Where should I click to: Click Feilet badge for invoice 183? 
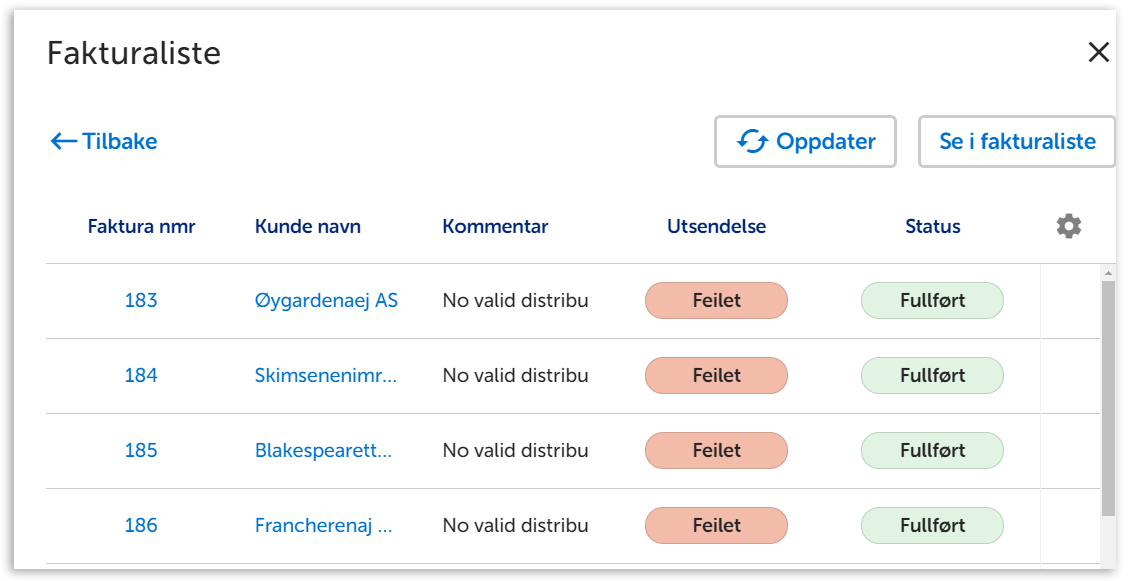point(716,301)
